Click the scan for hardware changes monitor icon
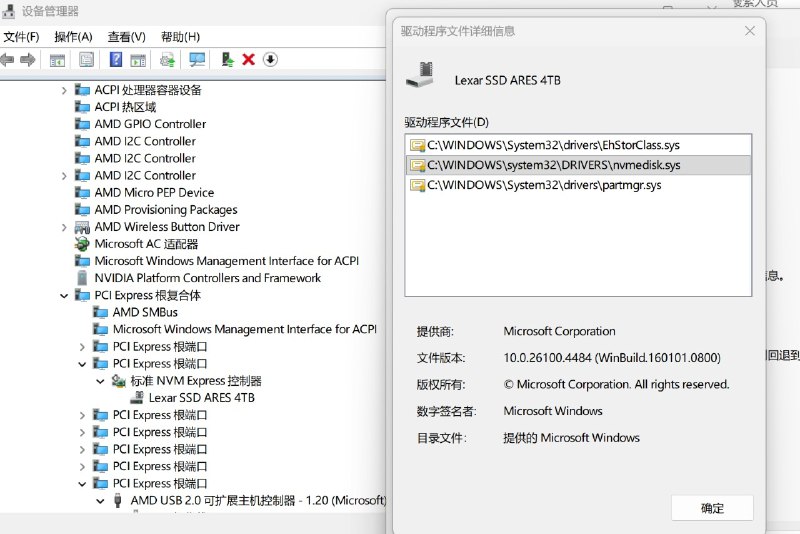This screenshot has height=534, width=800. (x=197, y=60)
